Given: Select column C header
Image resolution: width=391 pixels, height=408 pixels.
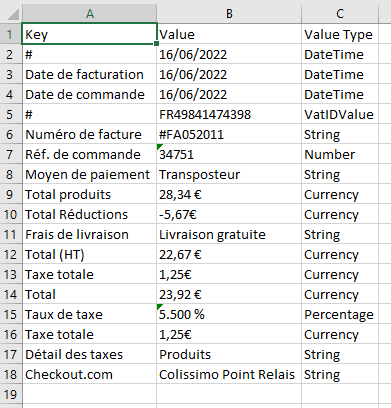Looking at the screenshot, I should pyautogui.click(x=340, y=13).
